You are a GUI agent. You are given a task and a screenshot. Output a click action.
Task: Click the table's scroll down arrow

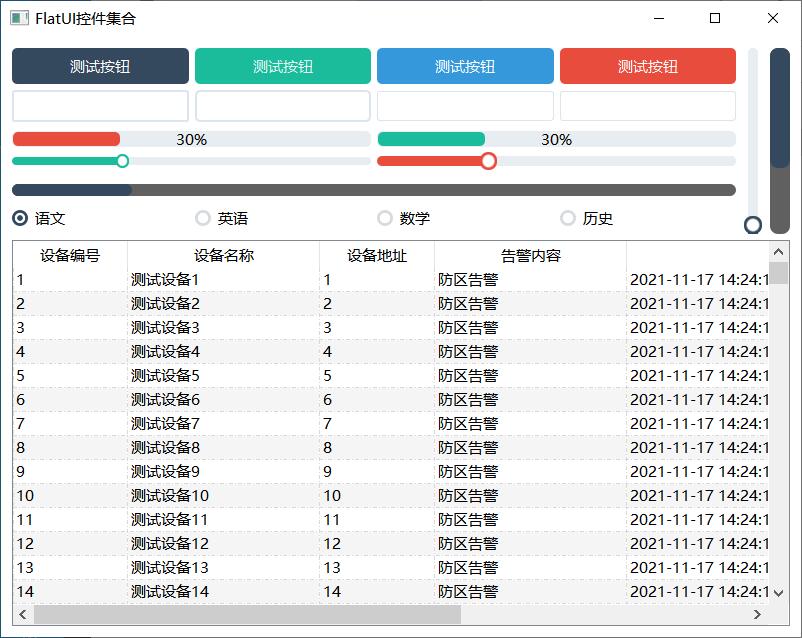tap(779, 592)
